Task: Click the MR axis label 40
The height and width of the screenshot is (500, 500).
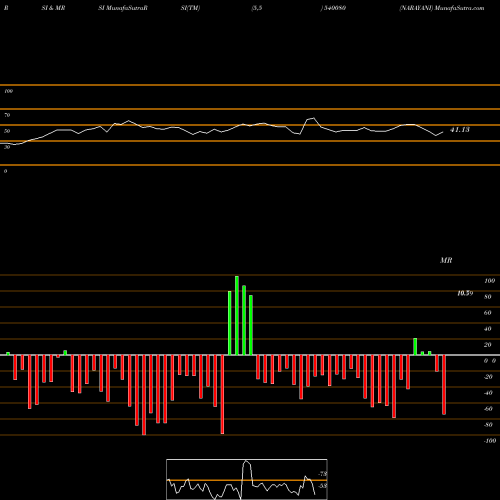Action: coord(488,329)
